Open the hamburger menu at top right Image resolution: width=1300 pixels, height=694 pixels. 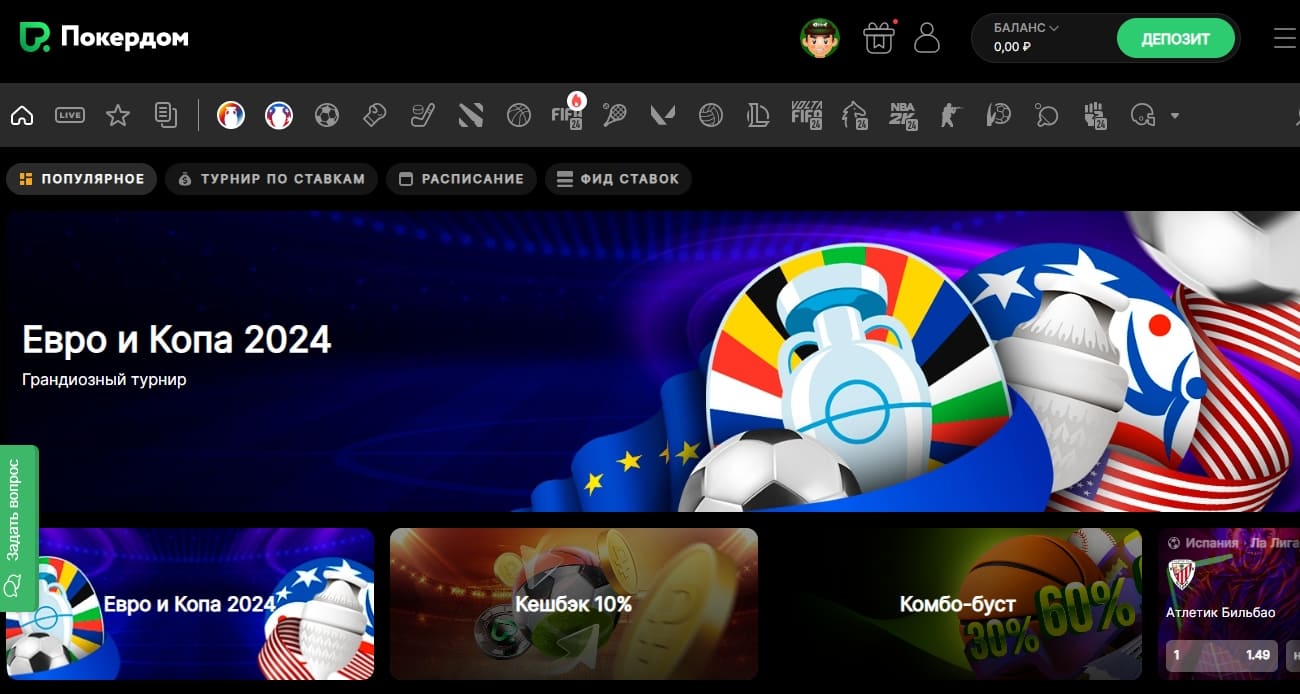tap(1284, 39)
